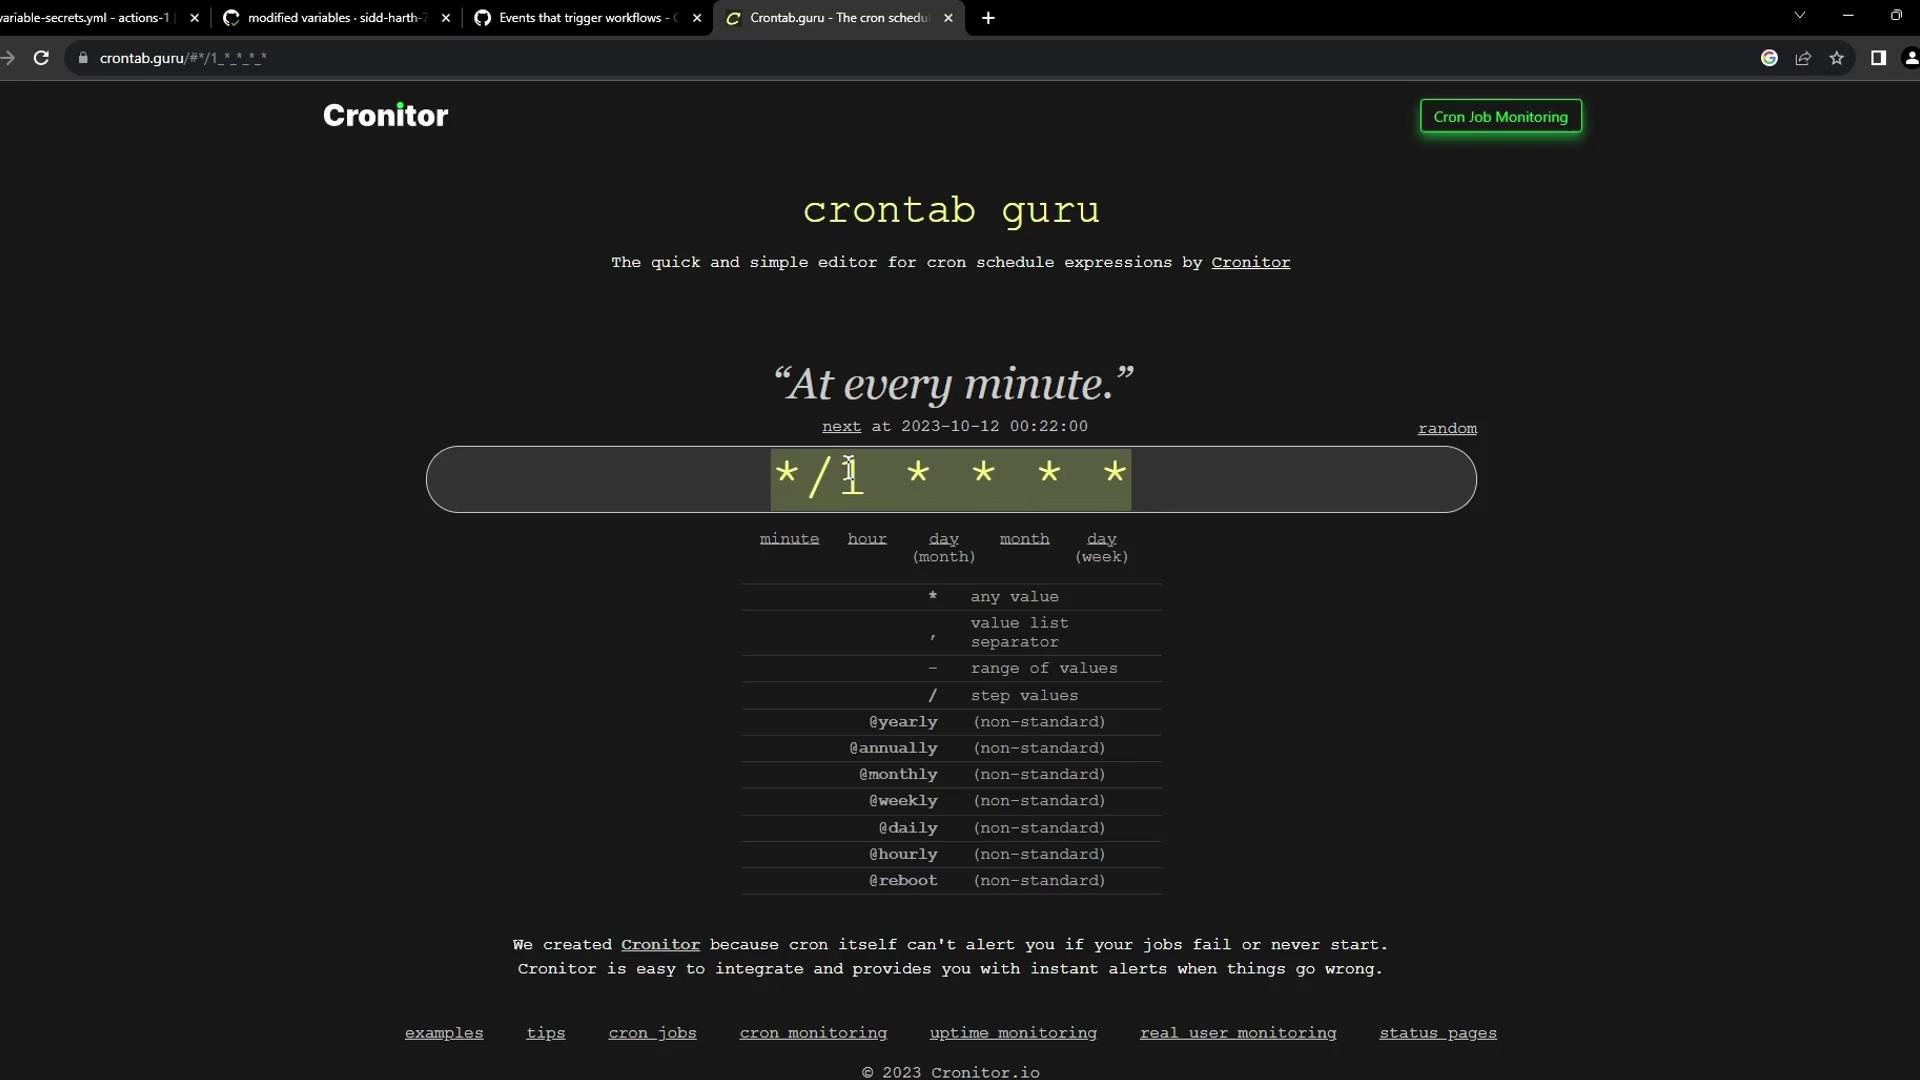Click the Cronitor logo
Screen dimensions: 1920x1080
coord(385,116)
